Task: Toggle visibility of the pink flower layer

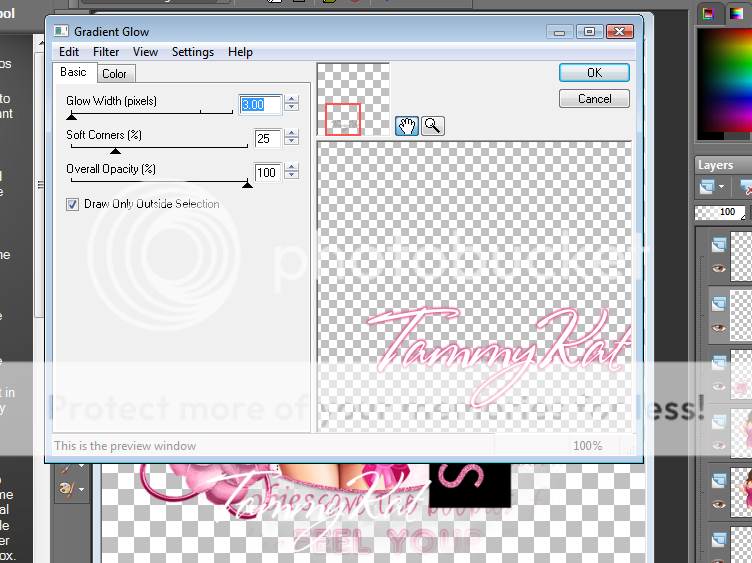Action: click(718, 387)
